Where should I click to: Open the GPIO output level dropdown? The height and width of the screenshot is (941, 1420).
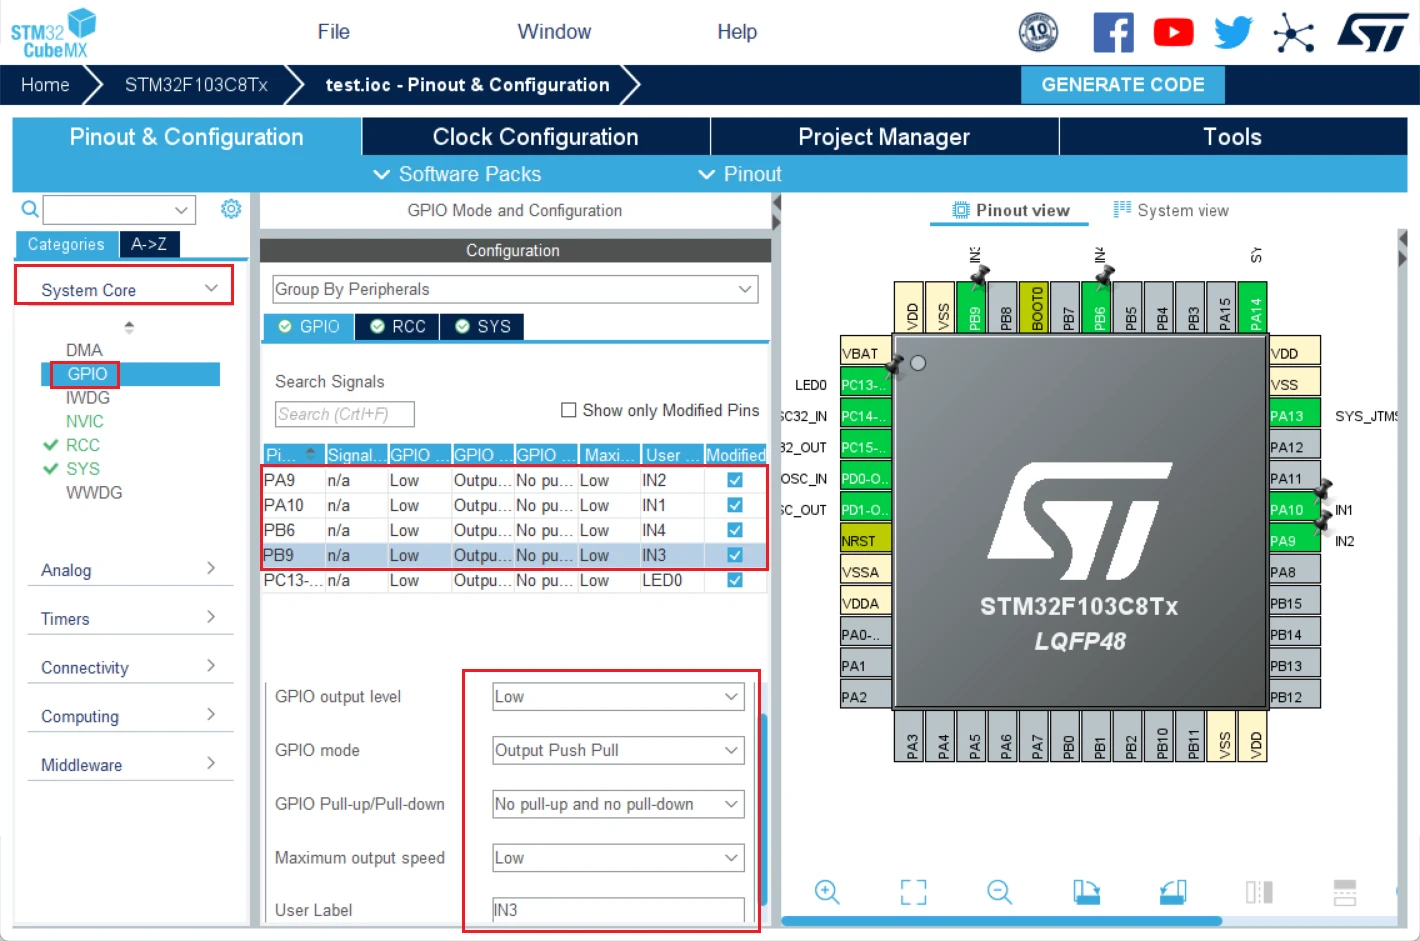click(x=618, y=697)
